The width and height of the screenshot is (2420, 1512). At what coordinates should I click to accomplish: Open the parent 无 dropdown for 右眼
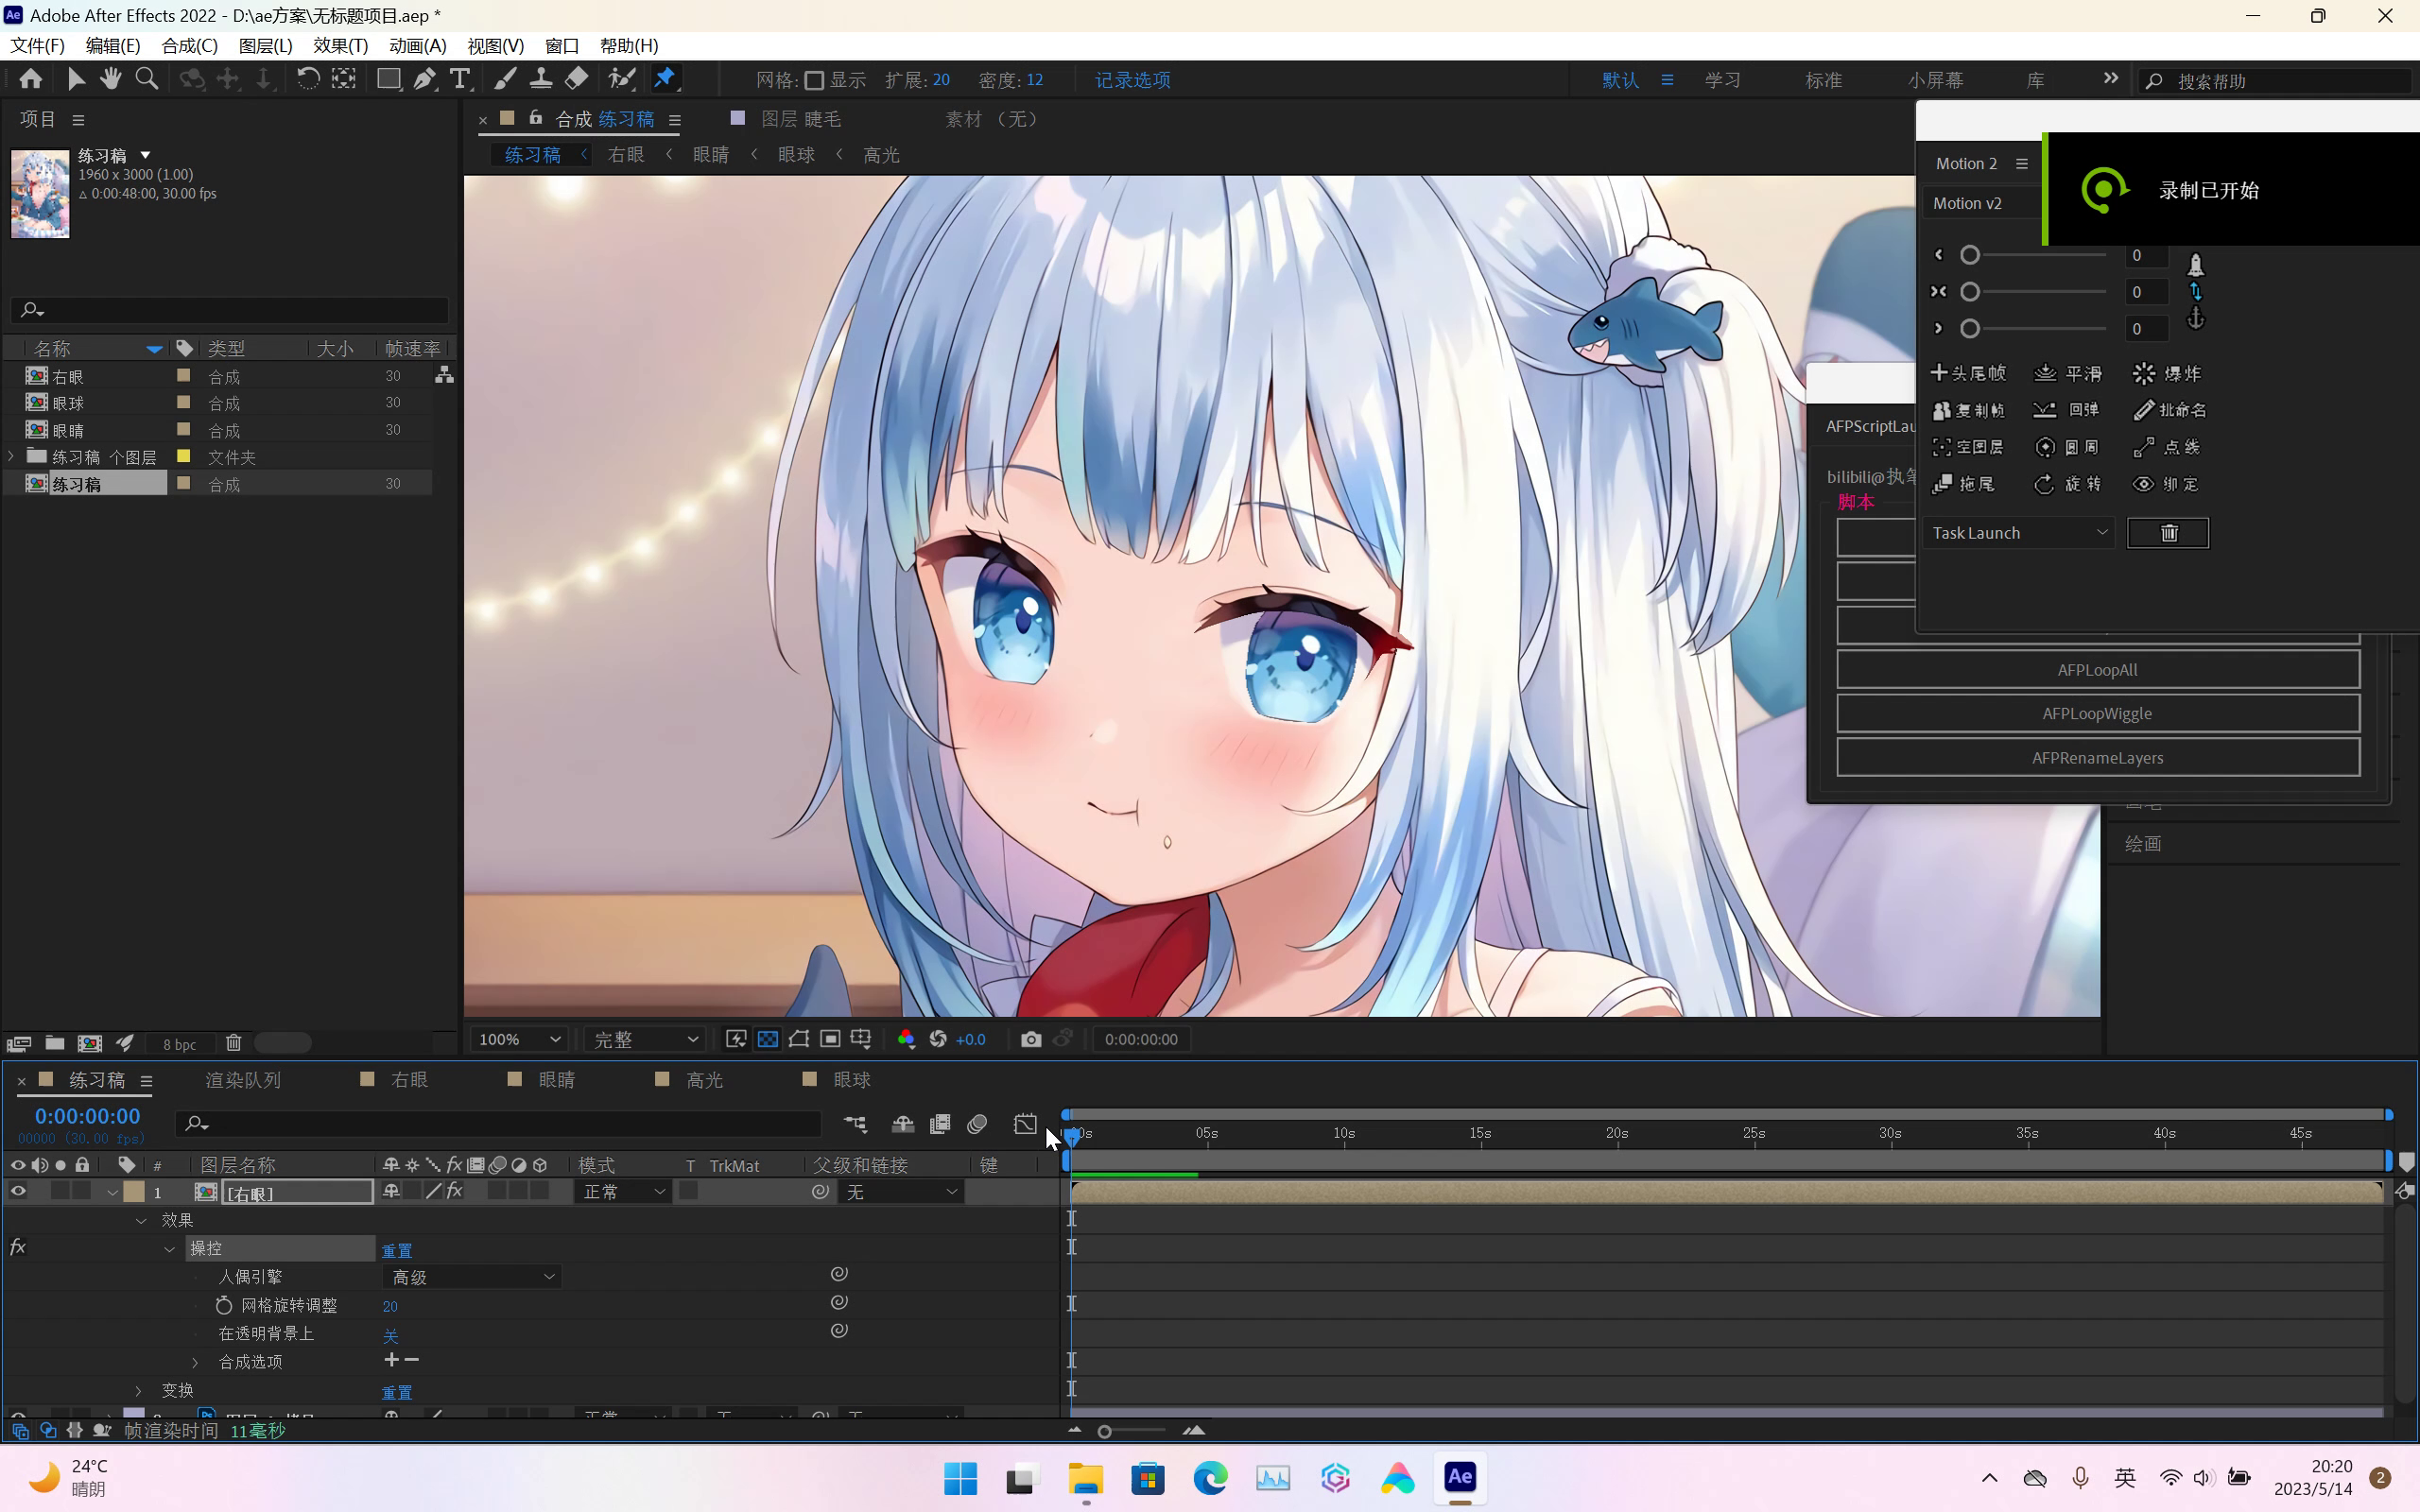pyautogui.click(x=902, y=1192)
